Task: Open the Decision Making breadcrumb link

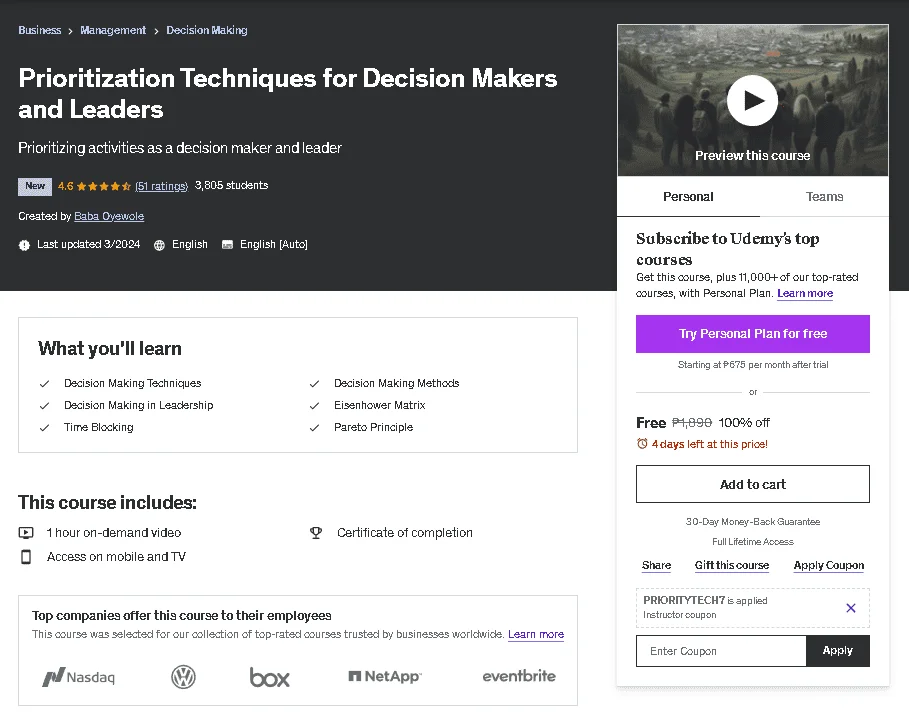Action: coord(207,30)
